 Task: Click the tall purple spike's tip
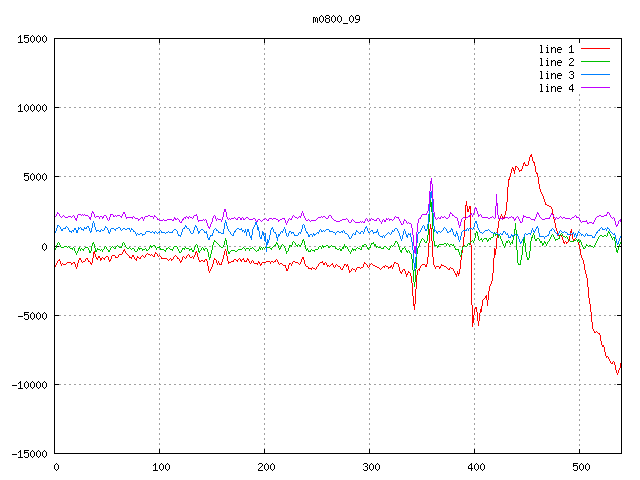pyautogui.click(x=431, y=180)
